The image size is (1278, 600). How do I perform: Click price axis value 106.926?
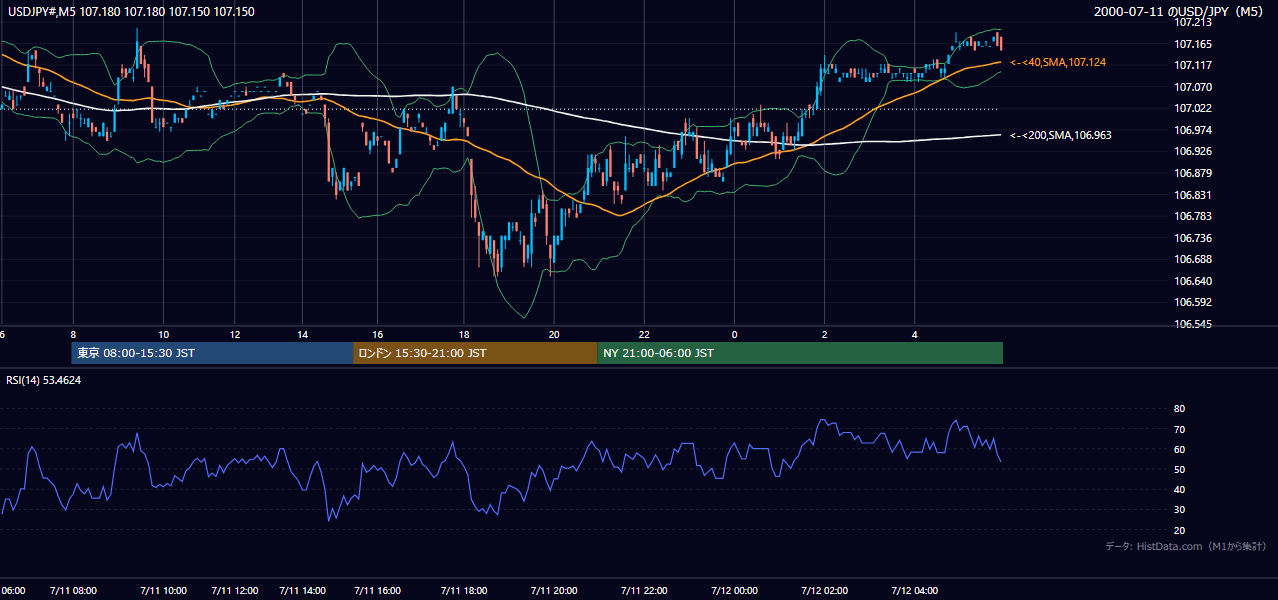1193,151
